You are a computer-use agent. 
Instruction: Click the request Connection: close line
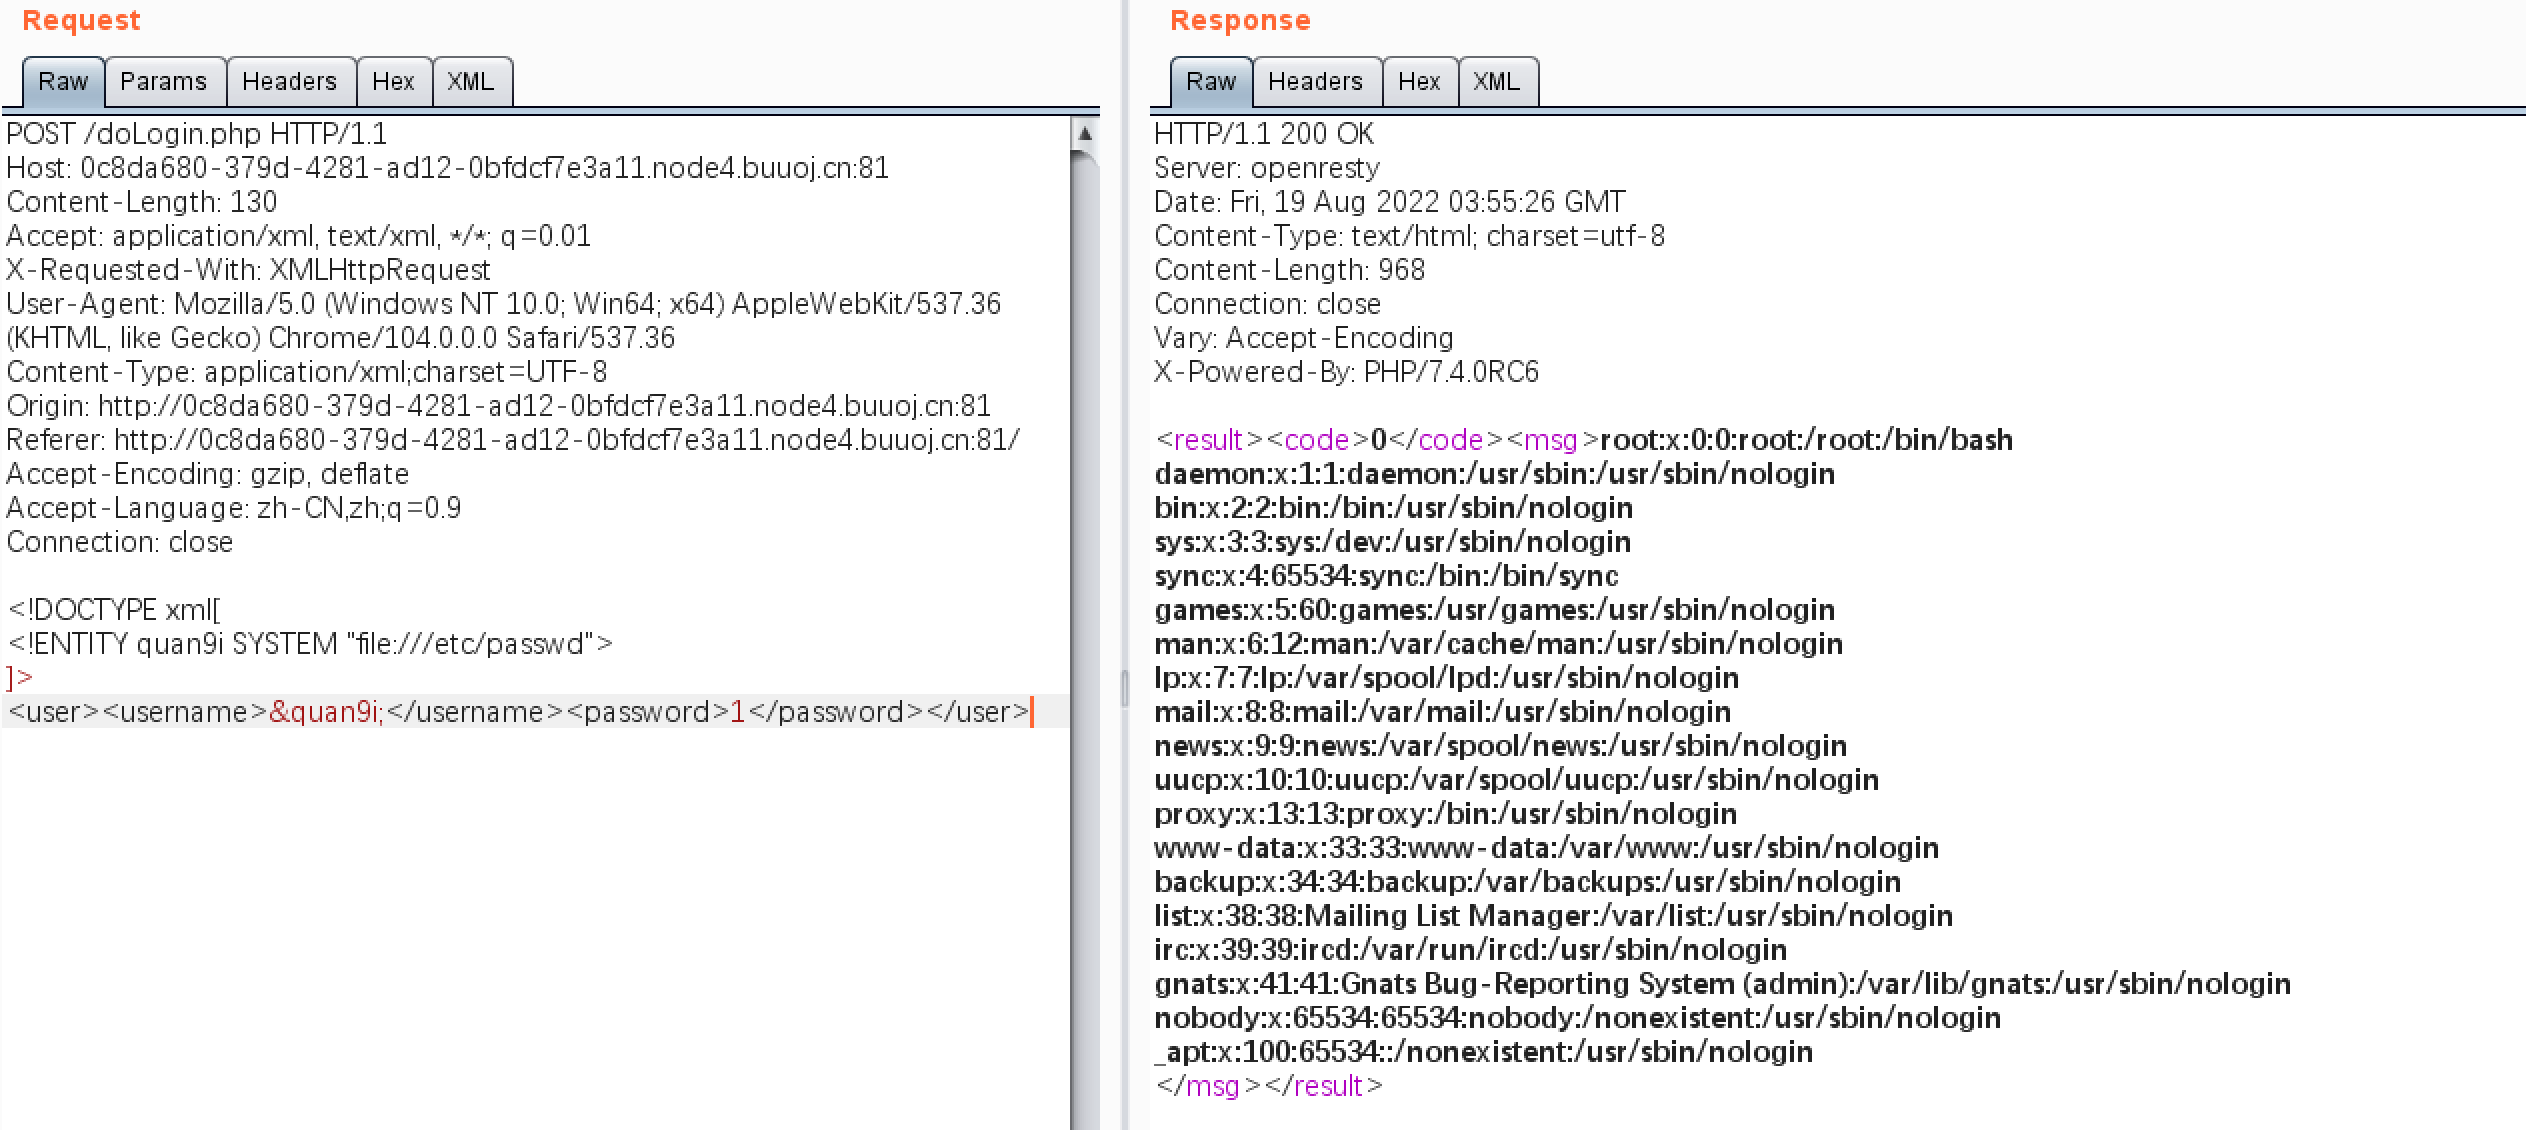120,542
